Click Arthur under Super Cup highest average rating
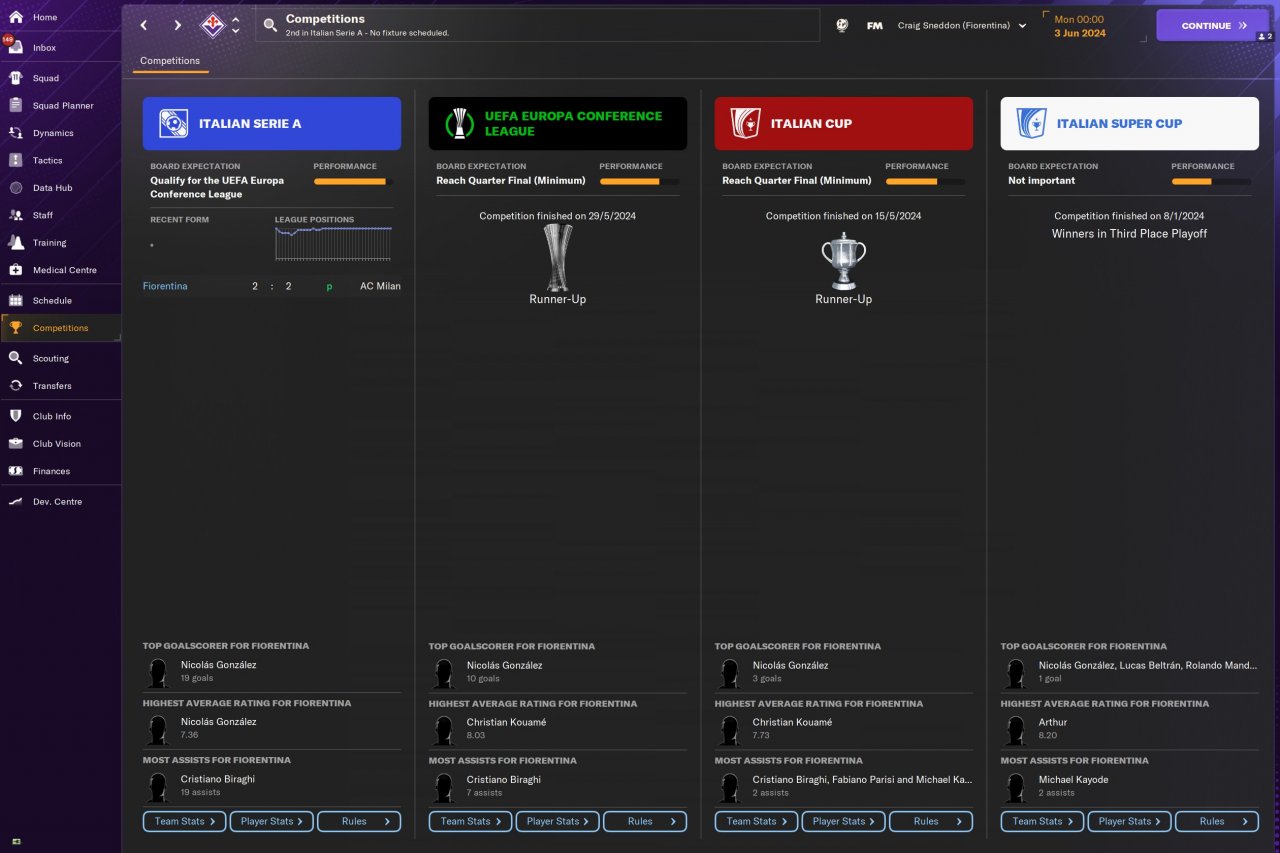 (1053, 722)
